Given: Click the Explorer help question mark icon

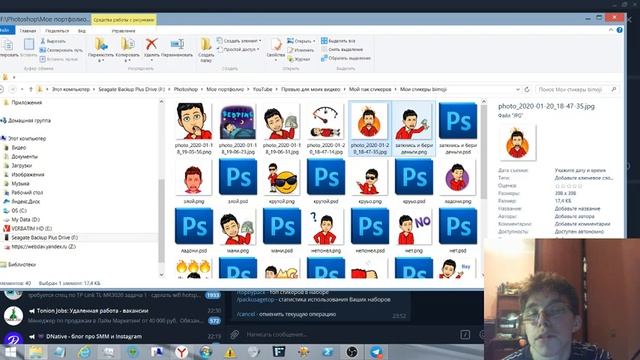Looking at the screenshot, I should 620,30.
